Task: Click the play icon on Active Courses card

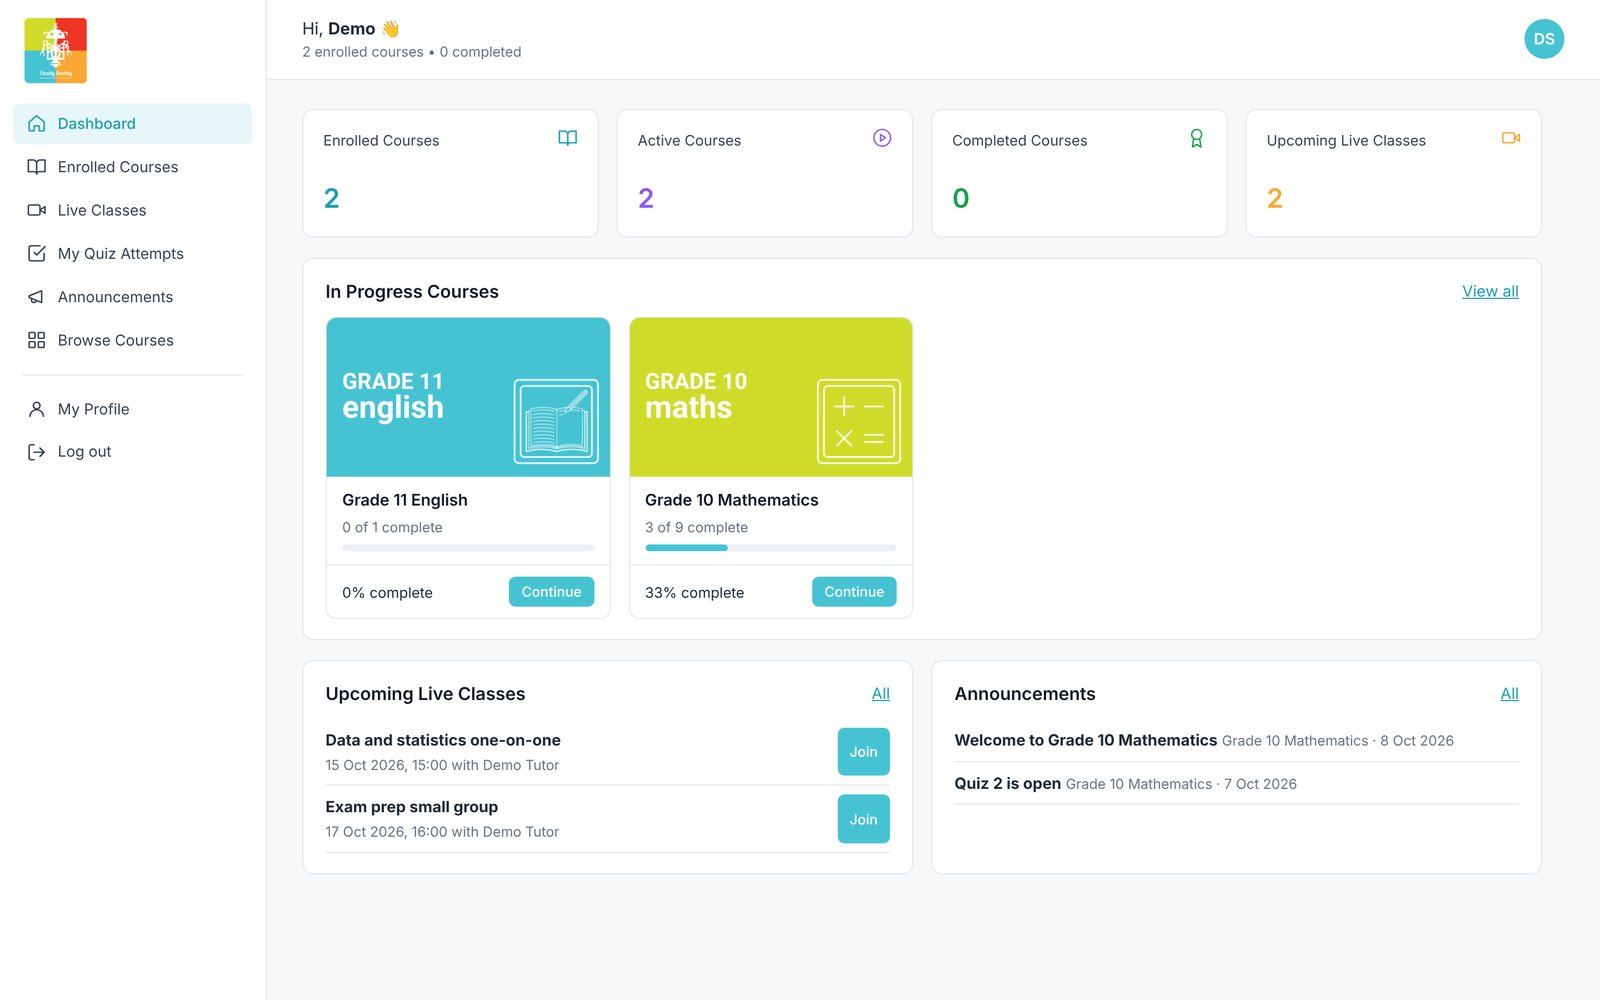Action: (x=882, y=138)
